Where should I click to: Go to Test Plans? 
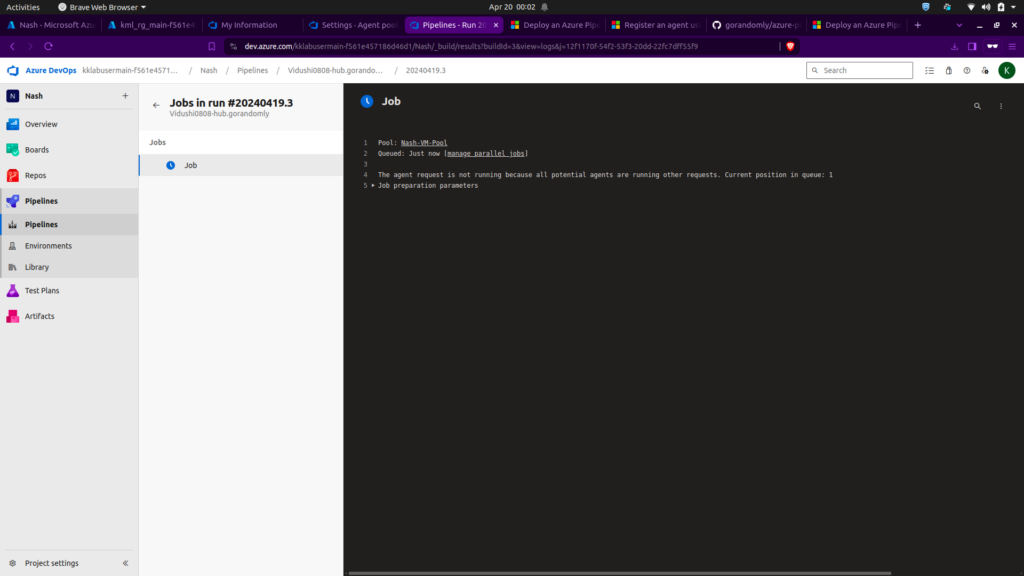coord(41,291)
